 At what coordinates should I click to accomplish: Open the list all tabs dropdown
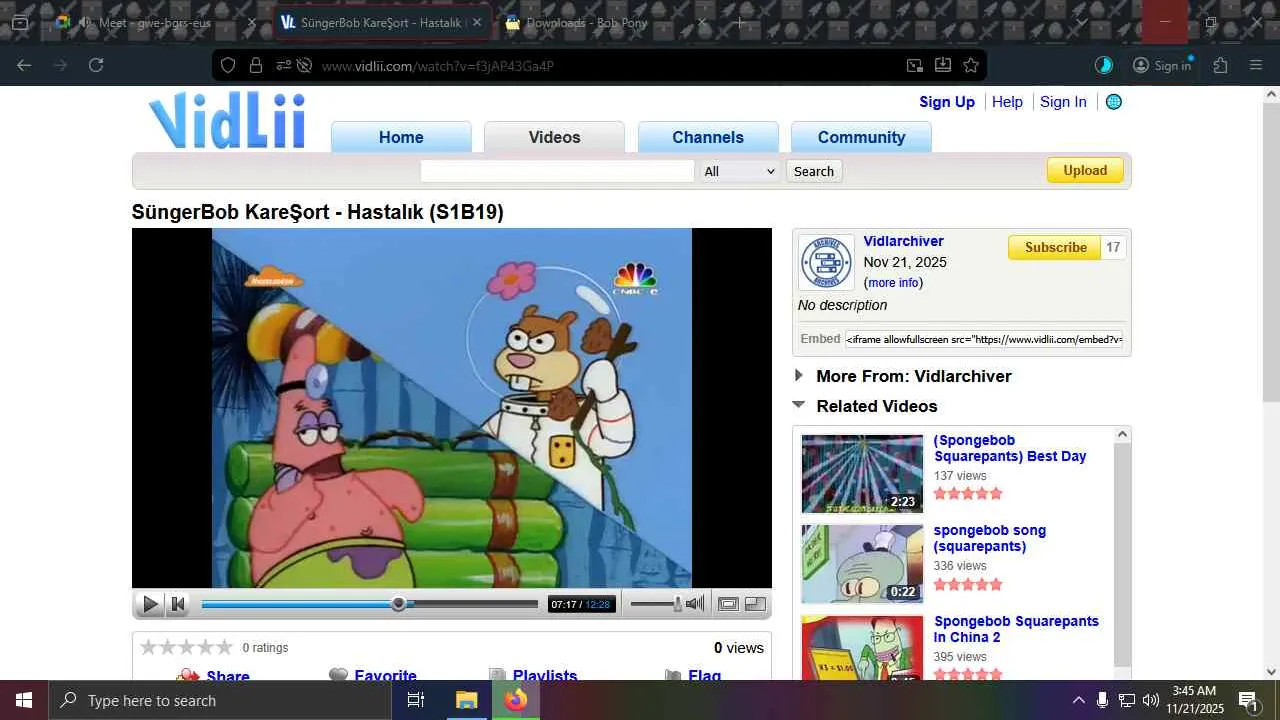(1081, 22)
